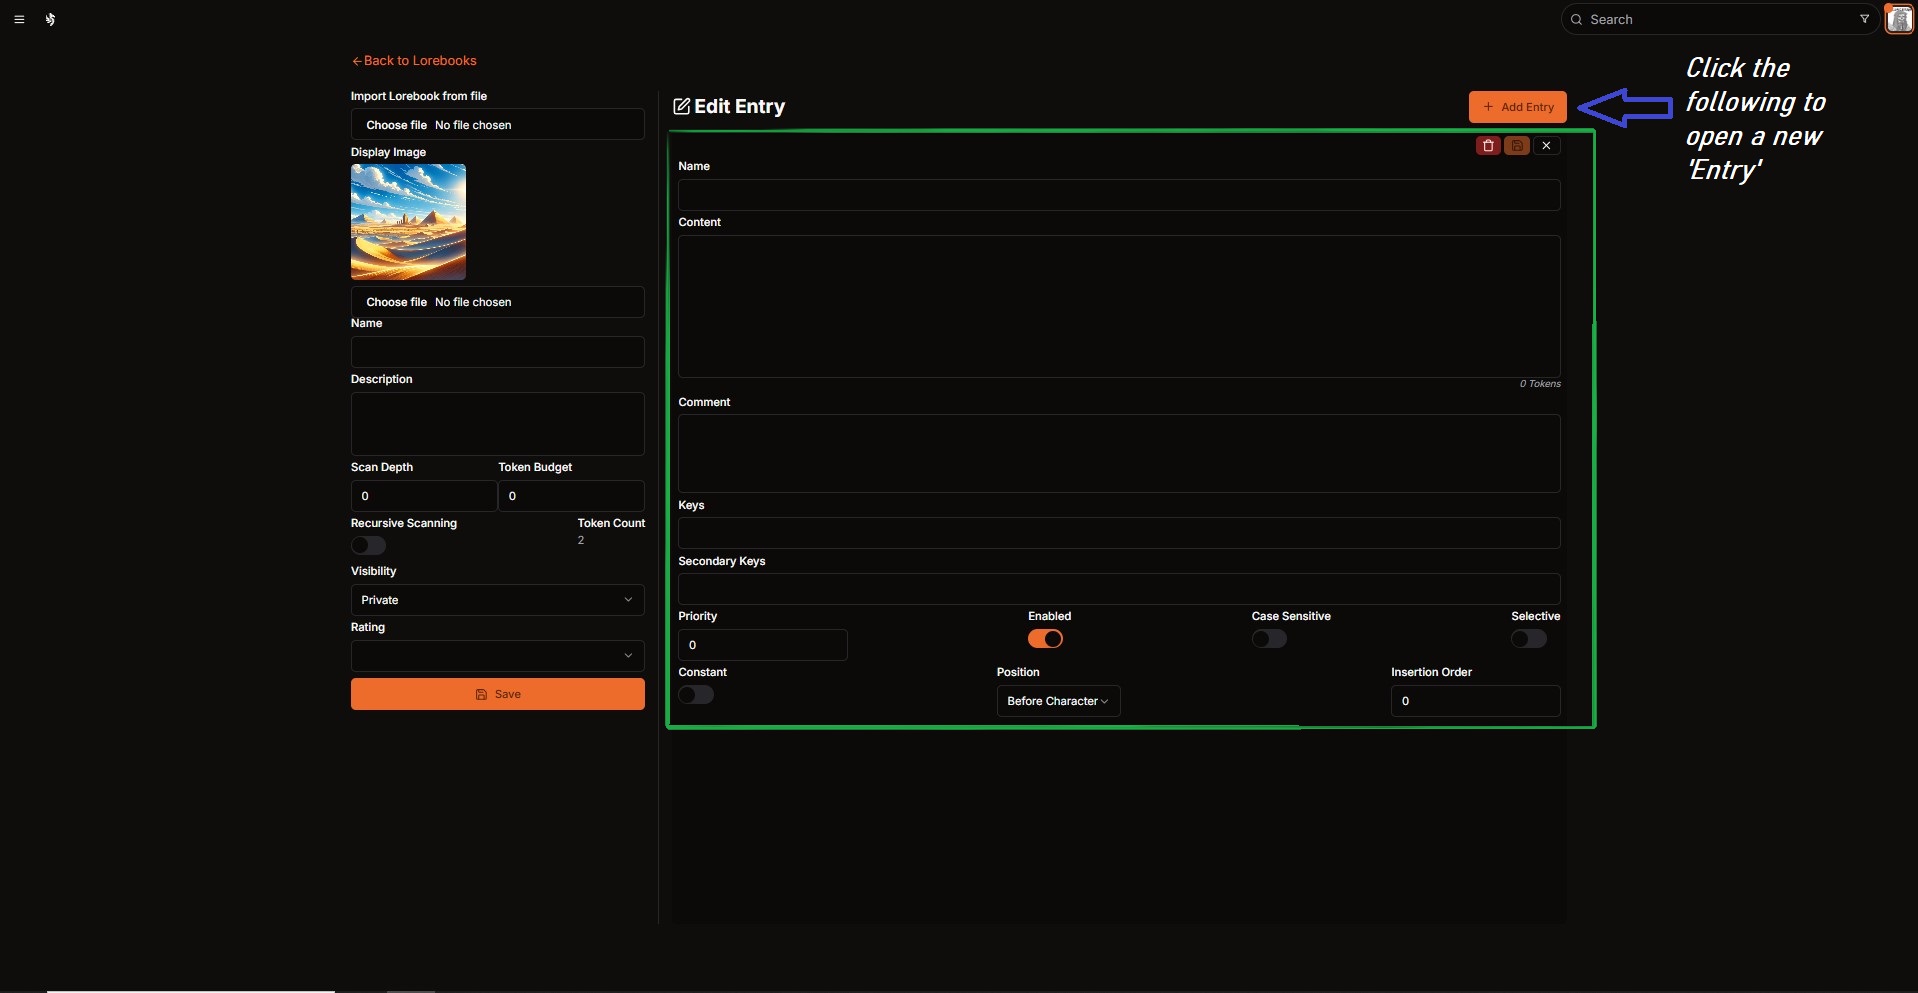Viewport: 1918px width, 993px height.
Task: Open the Visibility dropdown set to Private
Action: [497, 600]
